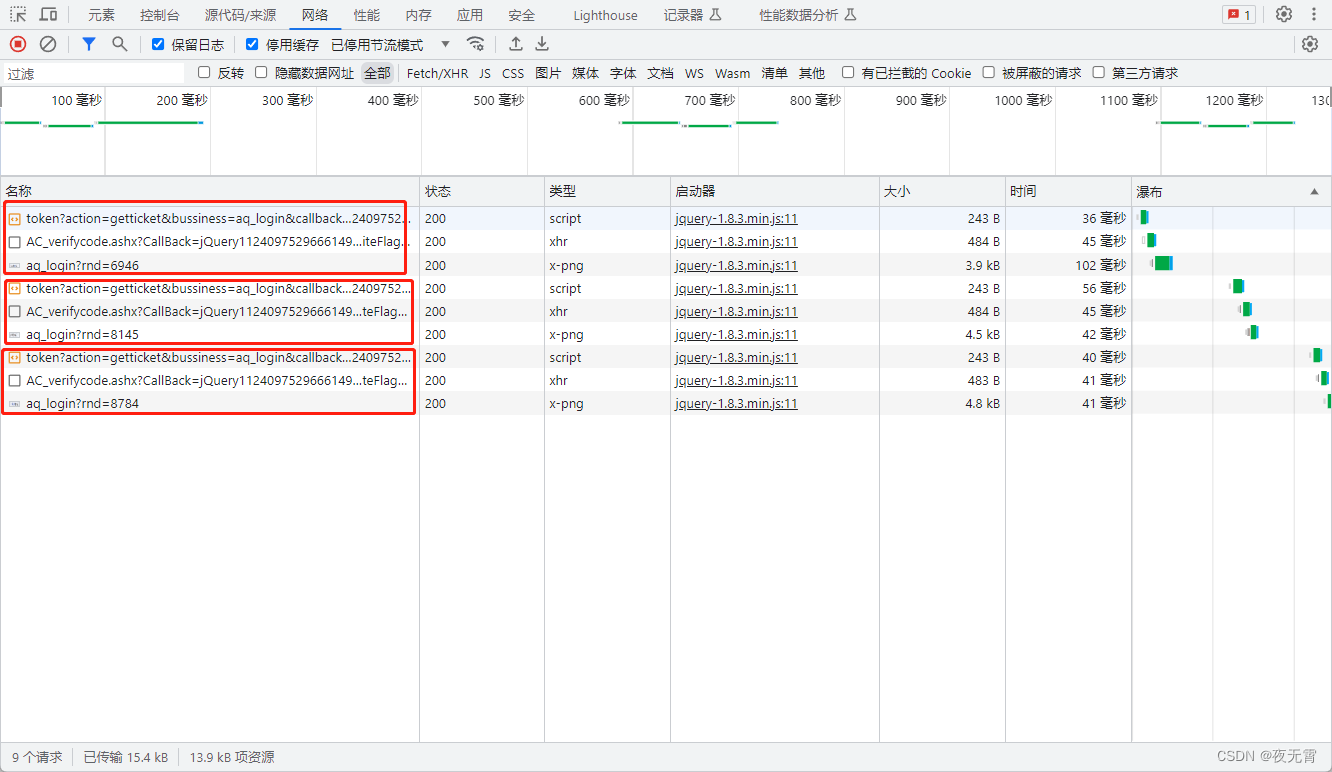Sort by 状态 column header
1332x772 pixels.
(481, 191)
